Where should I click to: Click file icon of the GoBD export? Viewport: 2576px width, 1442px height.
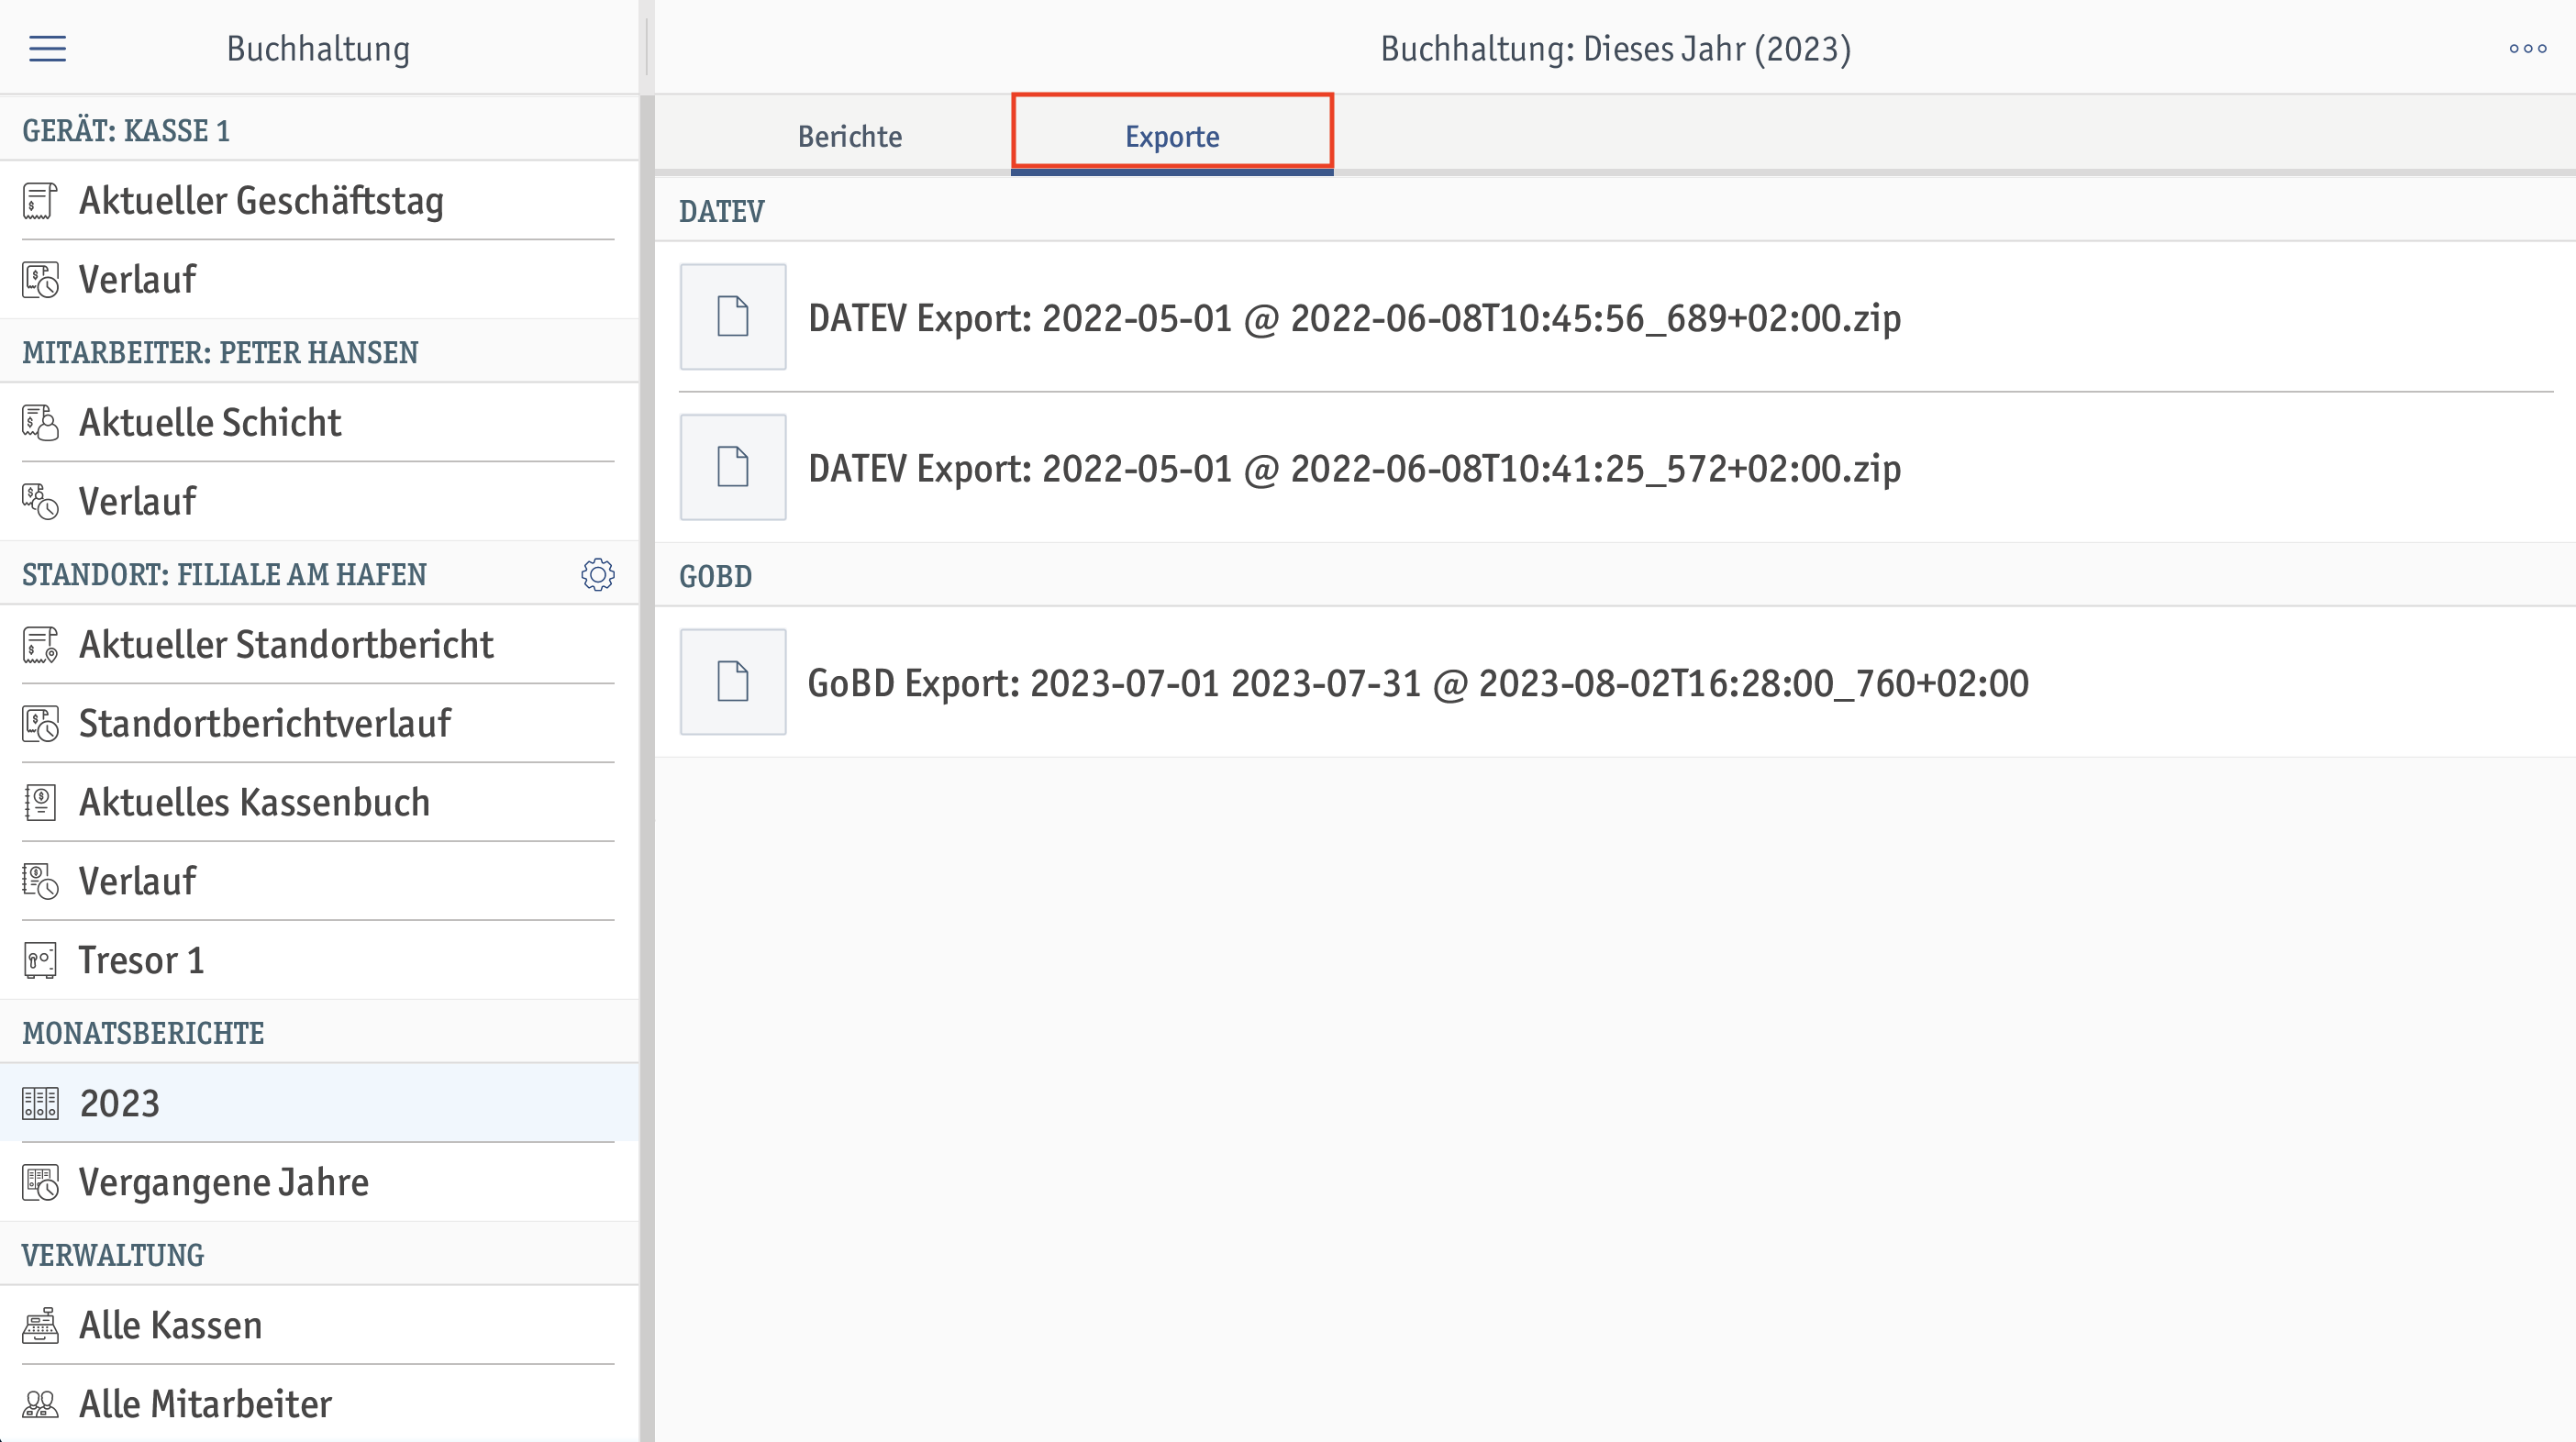pyautogui.click(x=733, y=682)
